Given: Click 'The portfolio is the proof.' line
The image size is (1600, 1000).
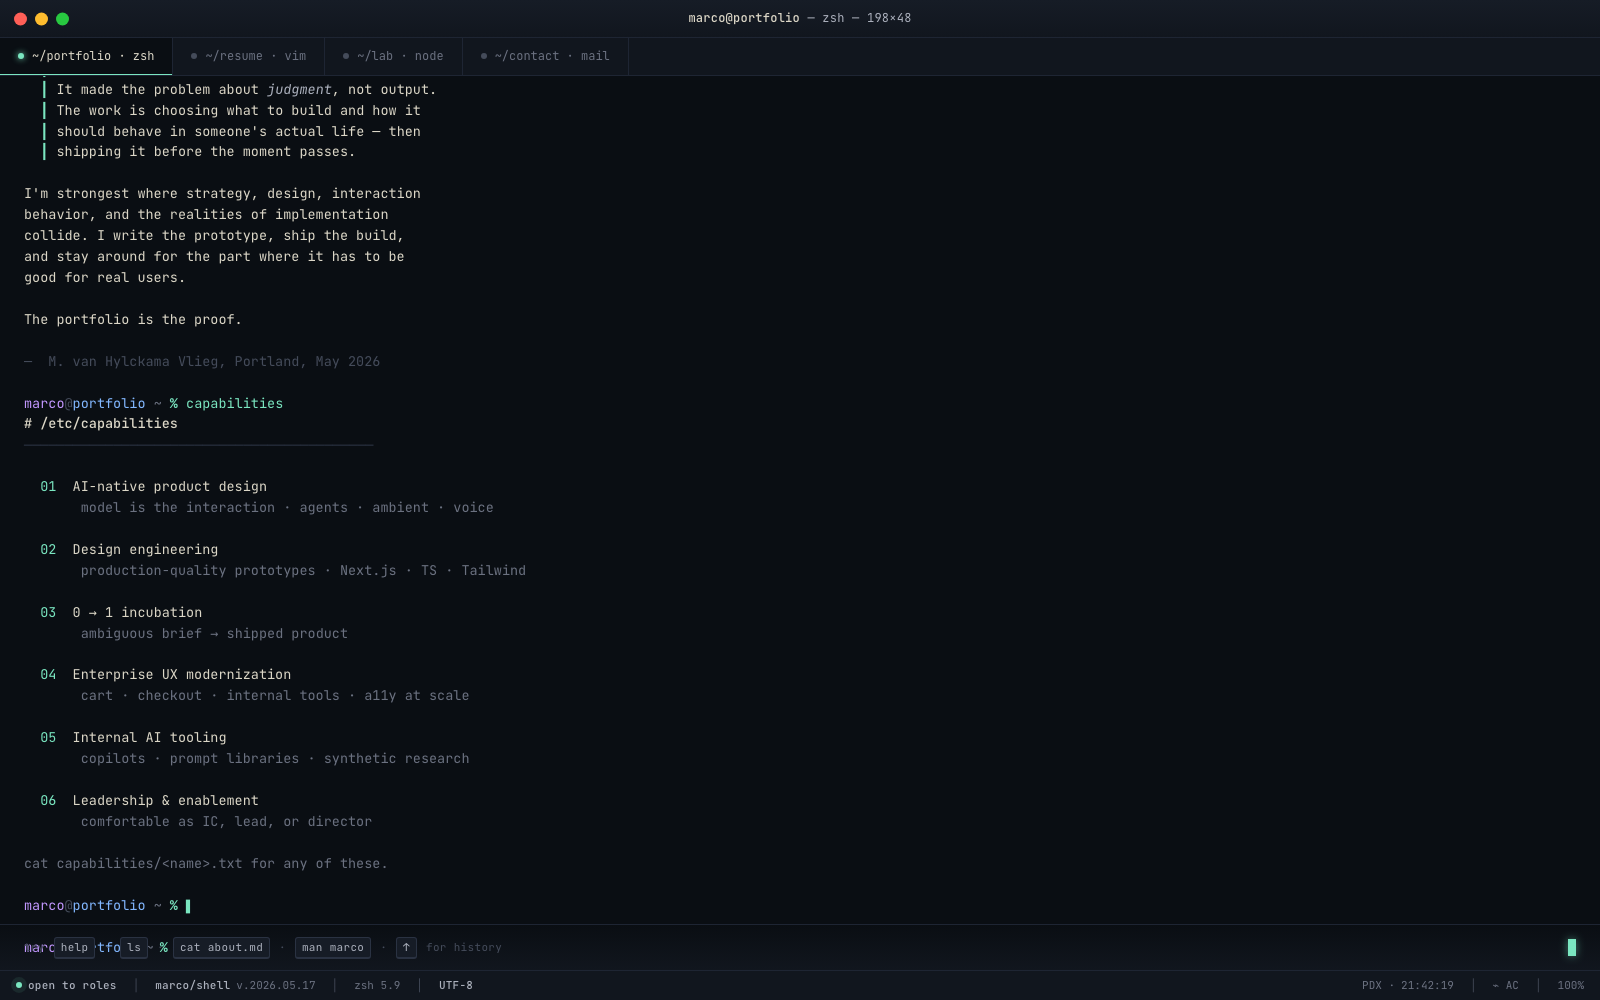Looking at the screenshot, I should pos(133,320).
